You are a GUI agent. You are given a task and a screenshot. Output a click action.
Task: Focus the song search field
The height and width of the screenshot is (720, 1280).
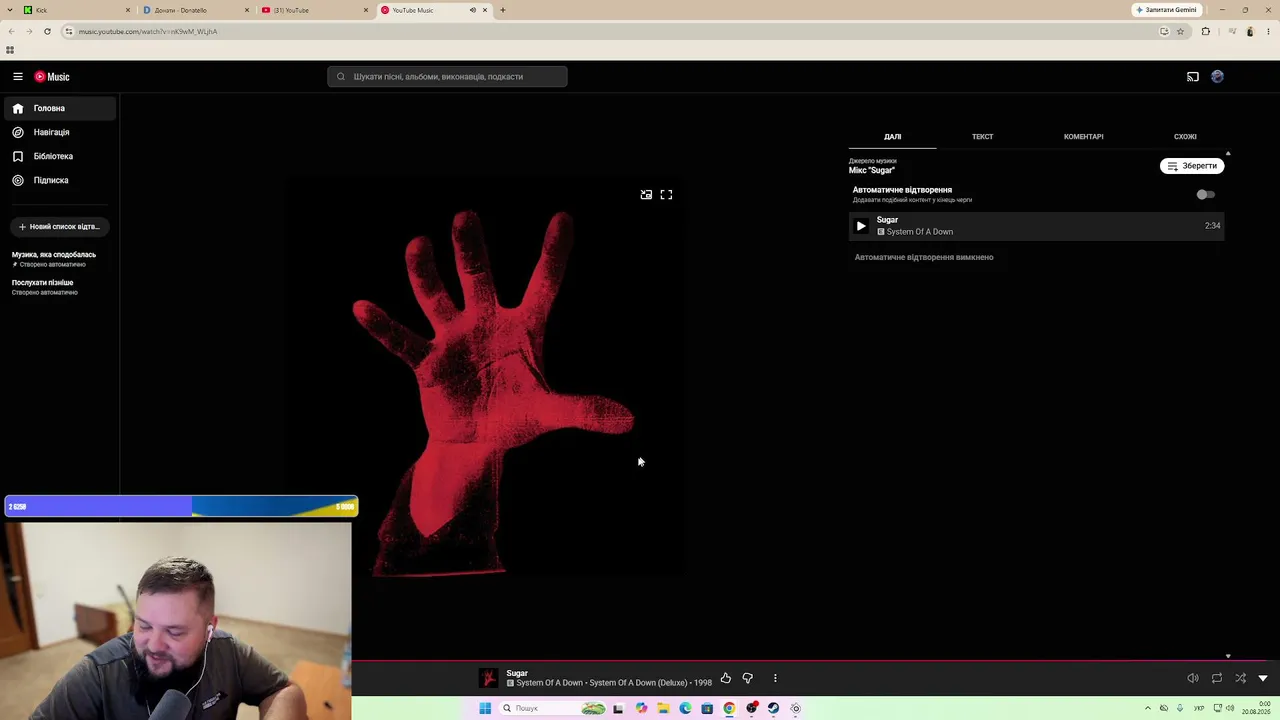click(447, 76)
